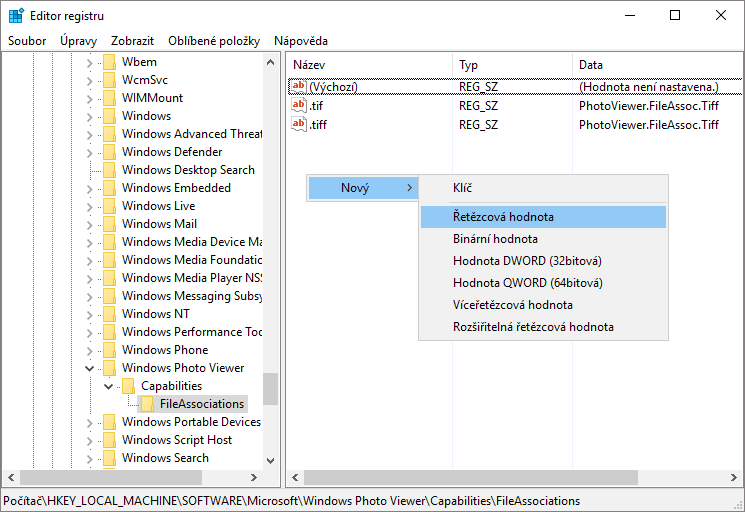Select the Windows Search tree item

point(165,458)
